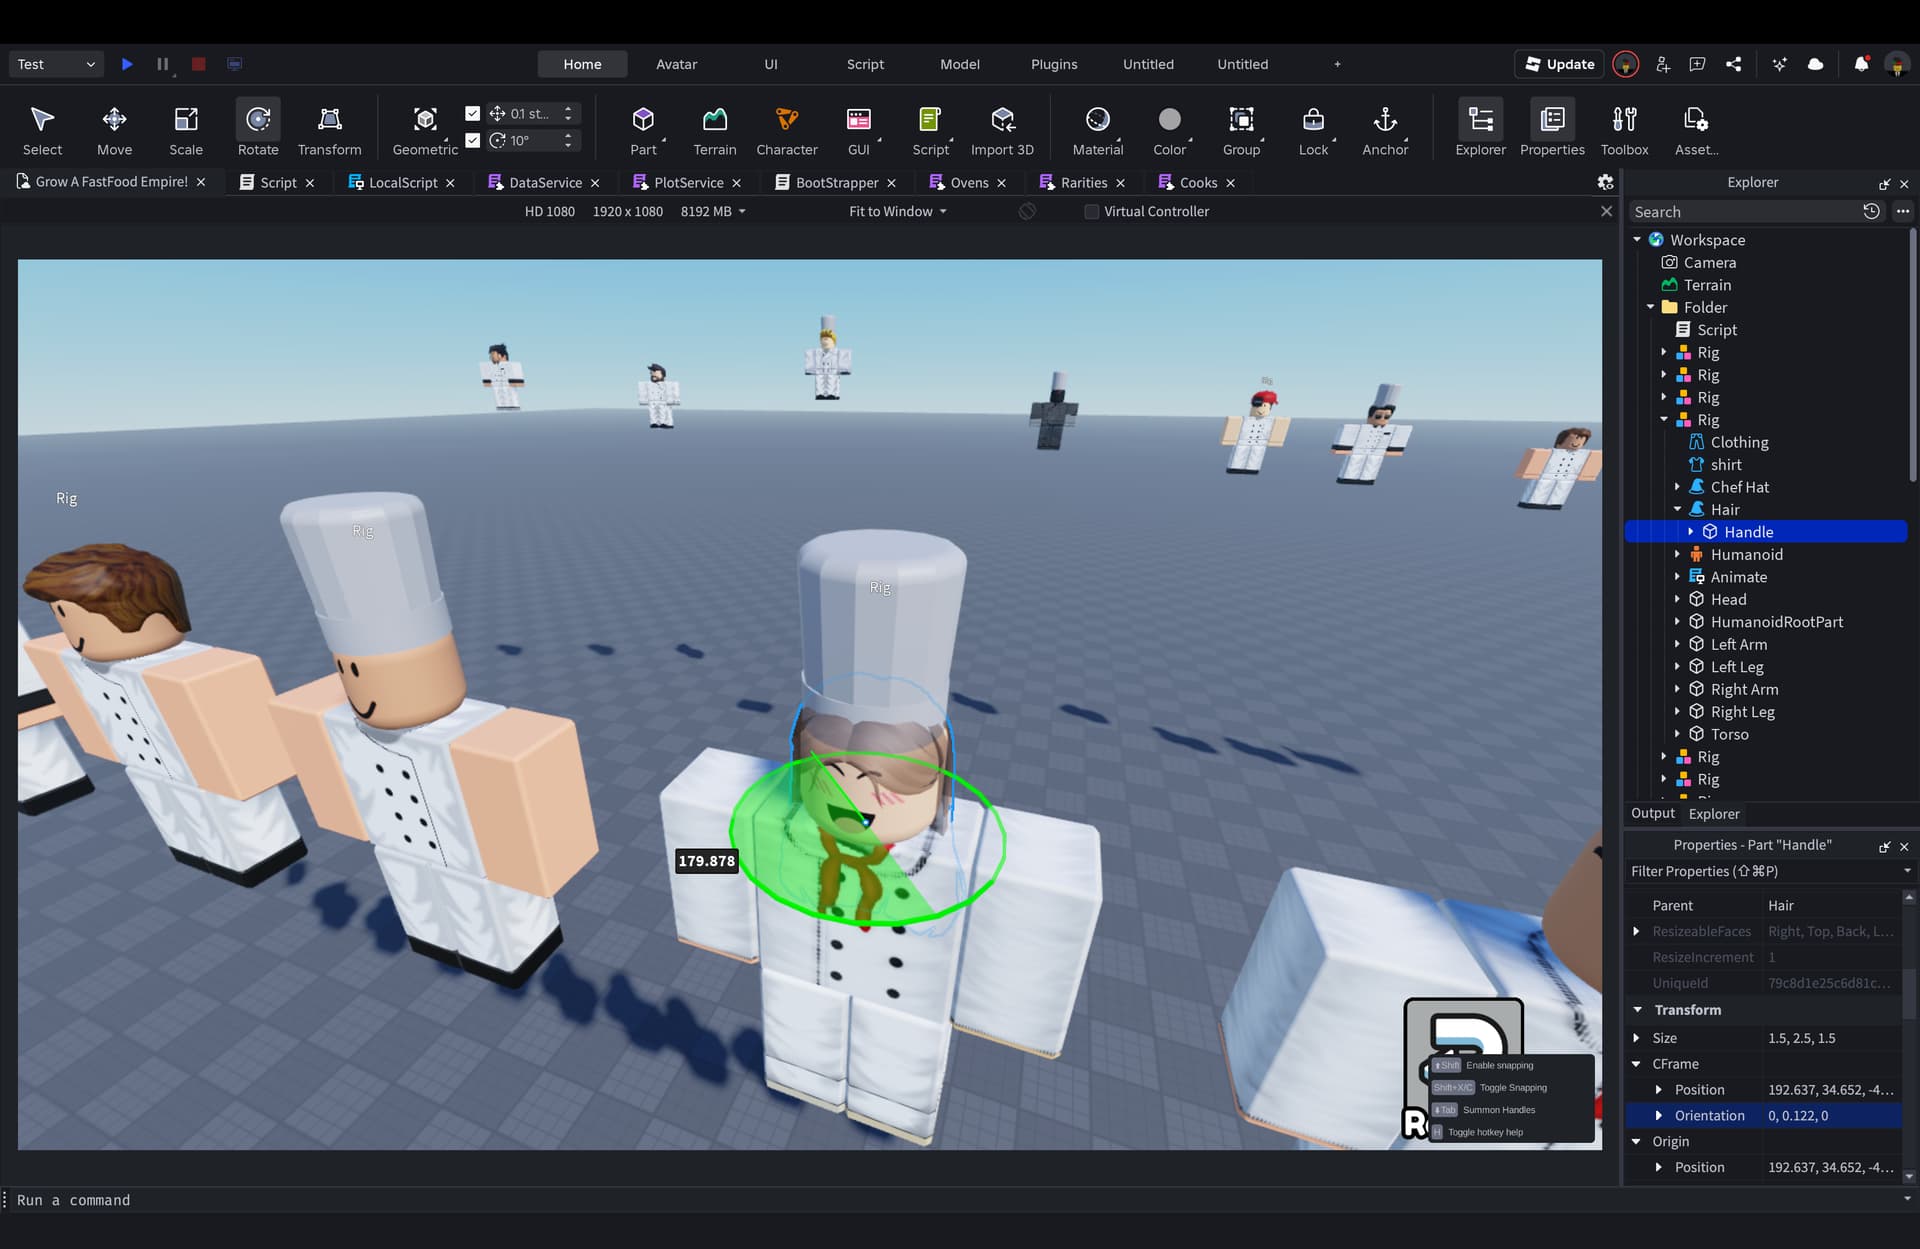
Task: Toggle rotation snapping checkbox
Action: [x=474, y=141]
